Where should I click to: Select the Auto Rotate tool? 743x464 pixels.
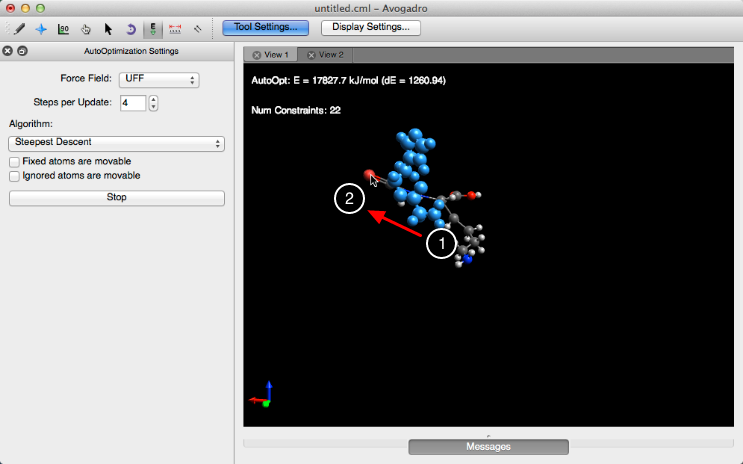point(130,29)
